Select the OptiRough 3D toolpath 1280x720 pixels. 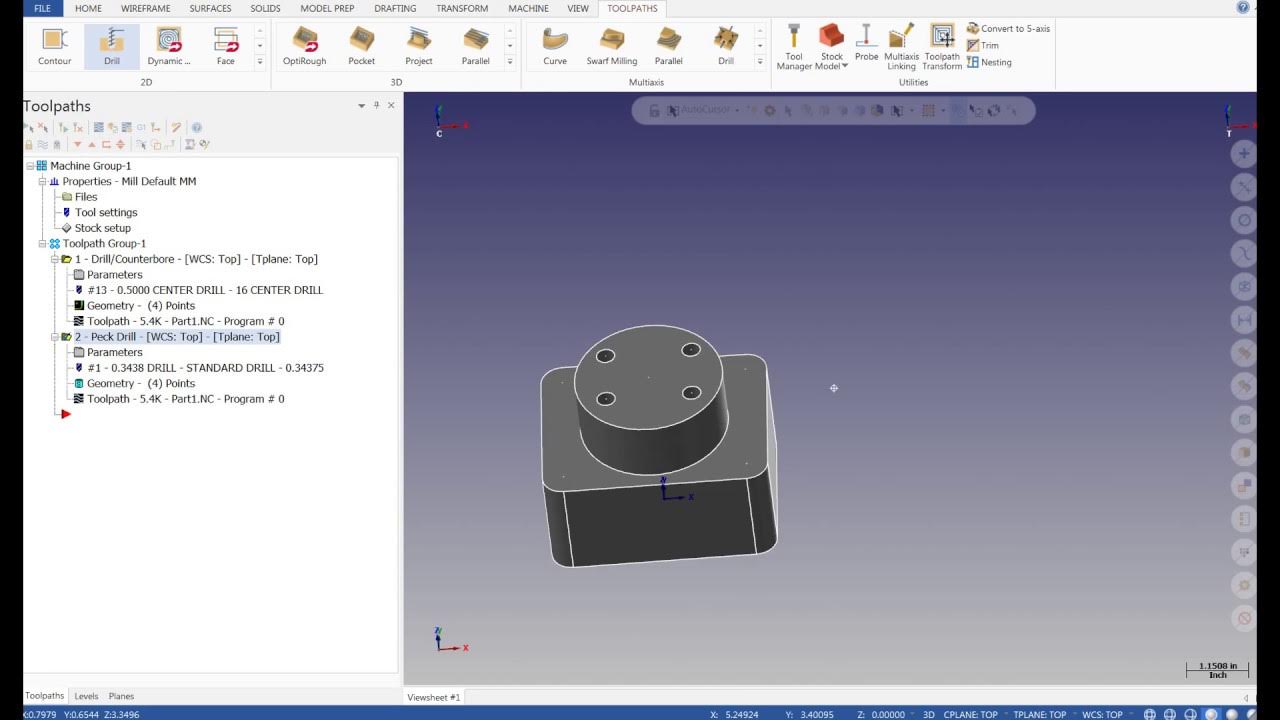point(305,46)
